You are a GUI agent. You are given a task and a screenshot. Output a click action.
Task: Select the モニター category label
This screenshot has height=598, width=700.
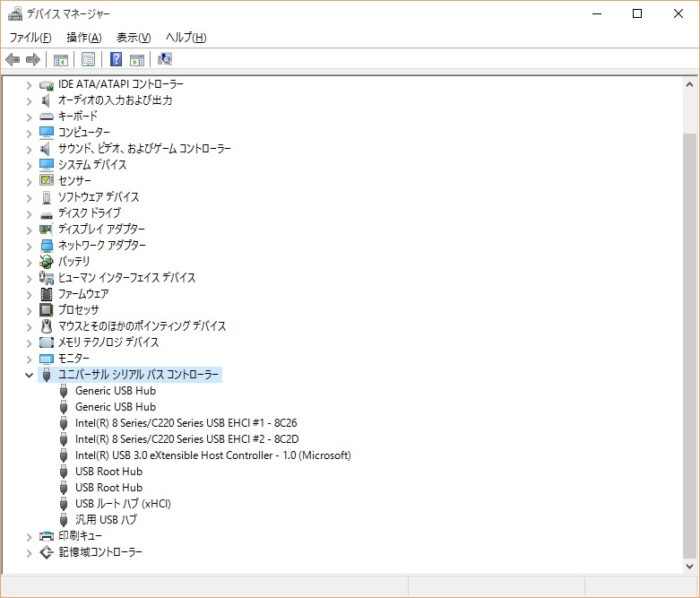click(74, 359)
